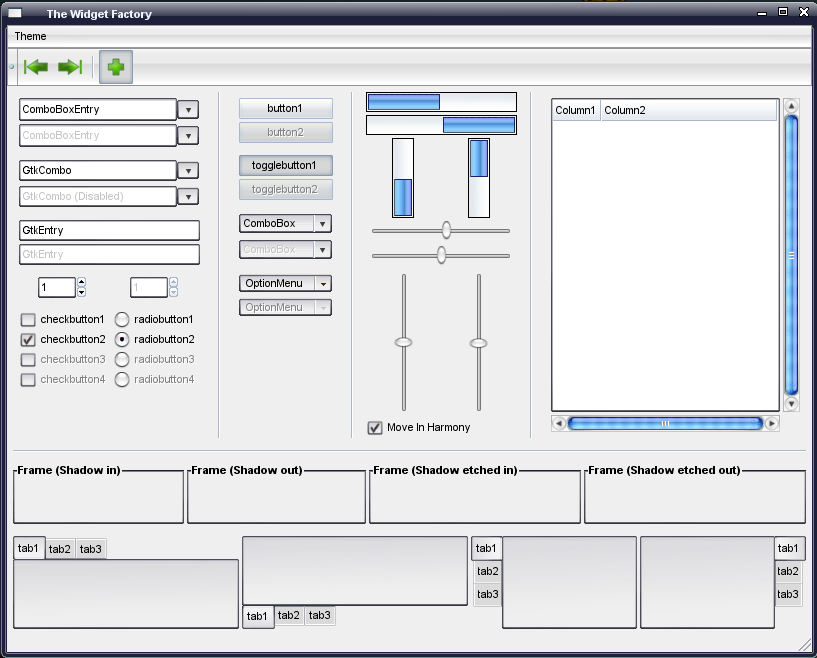Select tab3 in right-tabbed notebook
Image resolution: width=817 pixels, height=658 pixels.
coord(788,594)
